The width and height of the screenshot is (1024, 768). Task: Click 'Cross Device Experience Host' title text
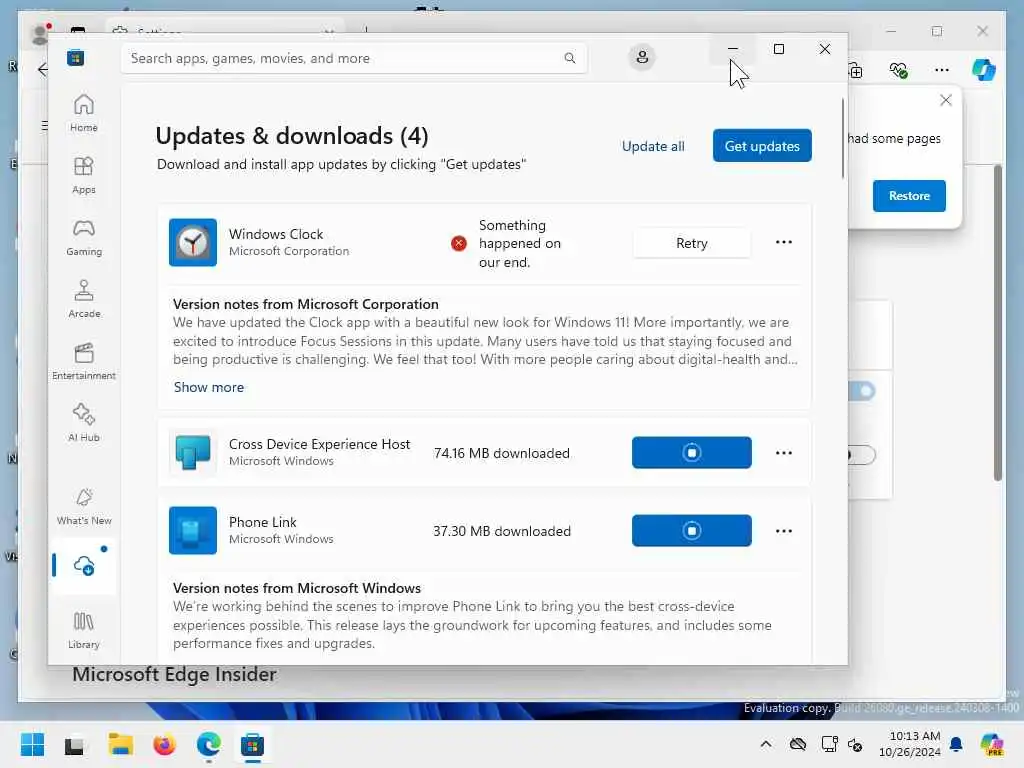click(x=319, y=444)
